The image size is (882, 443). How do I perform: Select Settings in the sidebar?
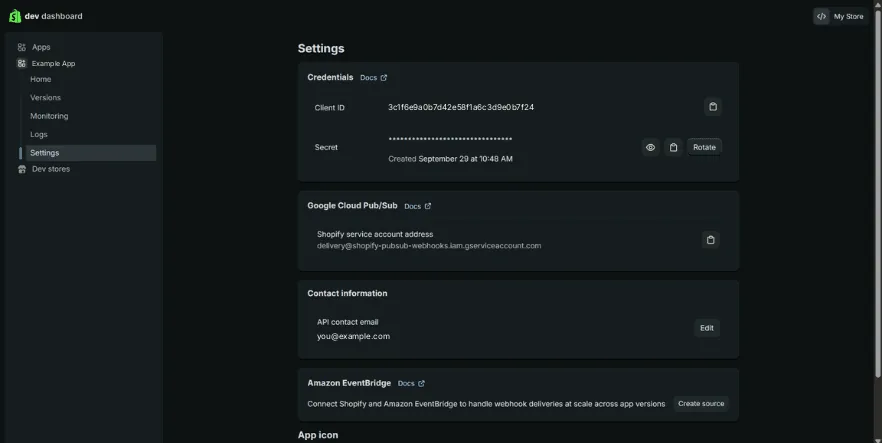point(90,153)
